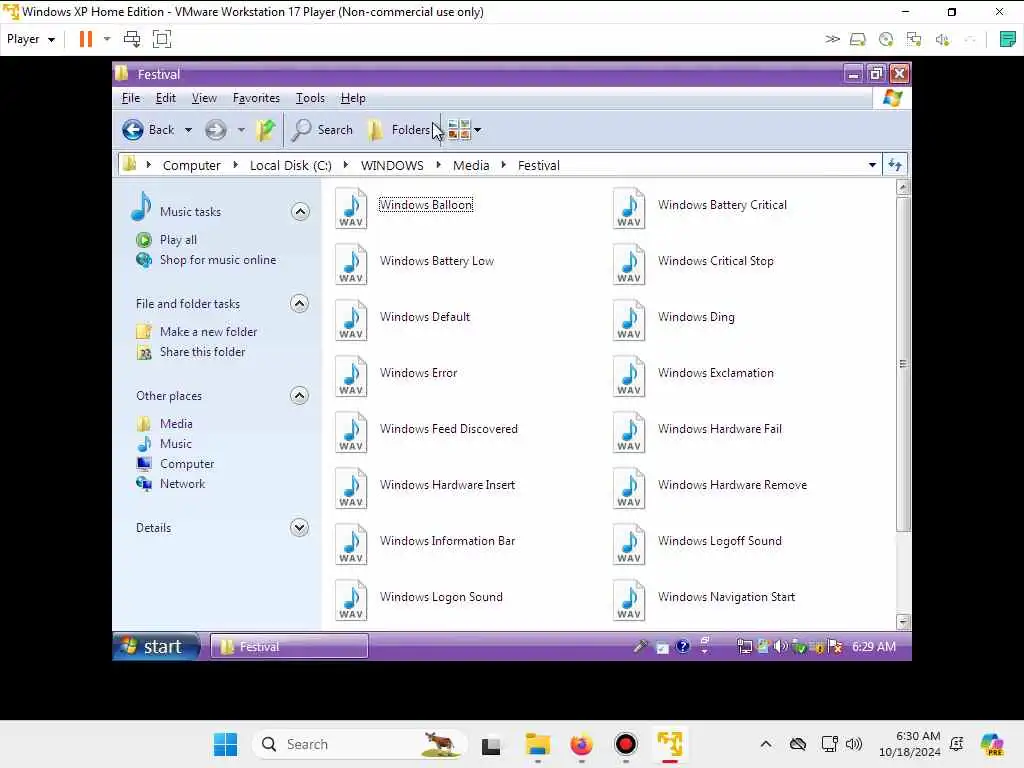Open the View menu
Viewport: 1024px width, 768px height.
click(x=204, y=98)
